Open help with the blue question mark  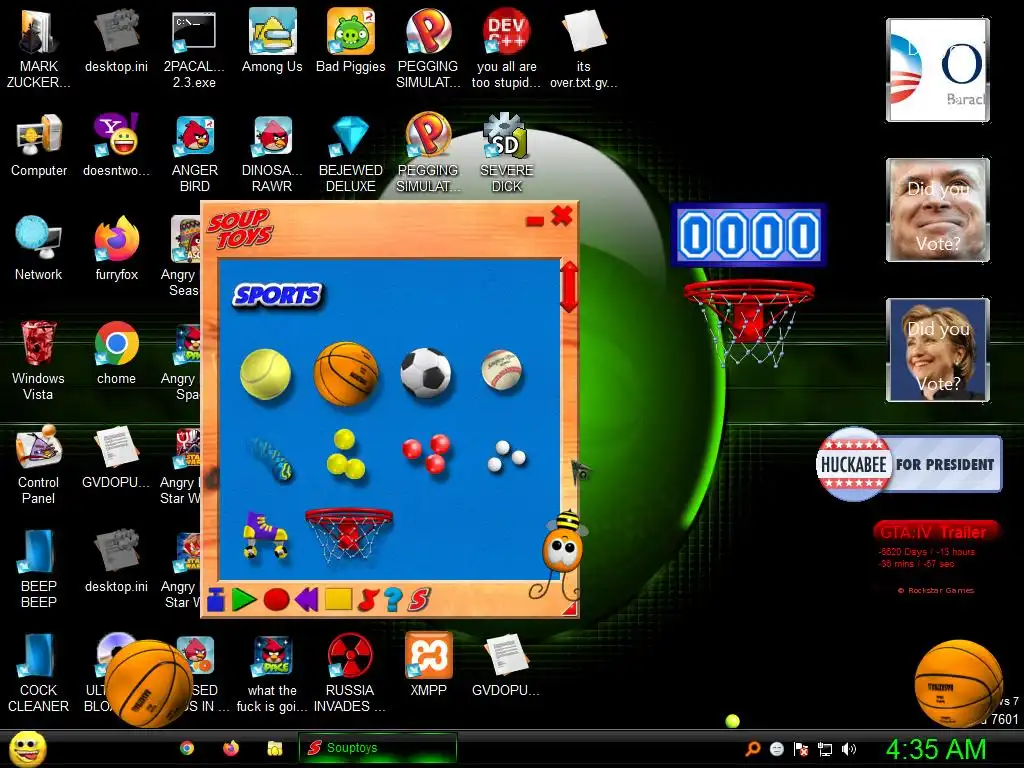pos(392,600)
